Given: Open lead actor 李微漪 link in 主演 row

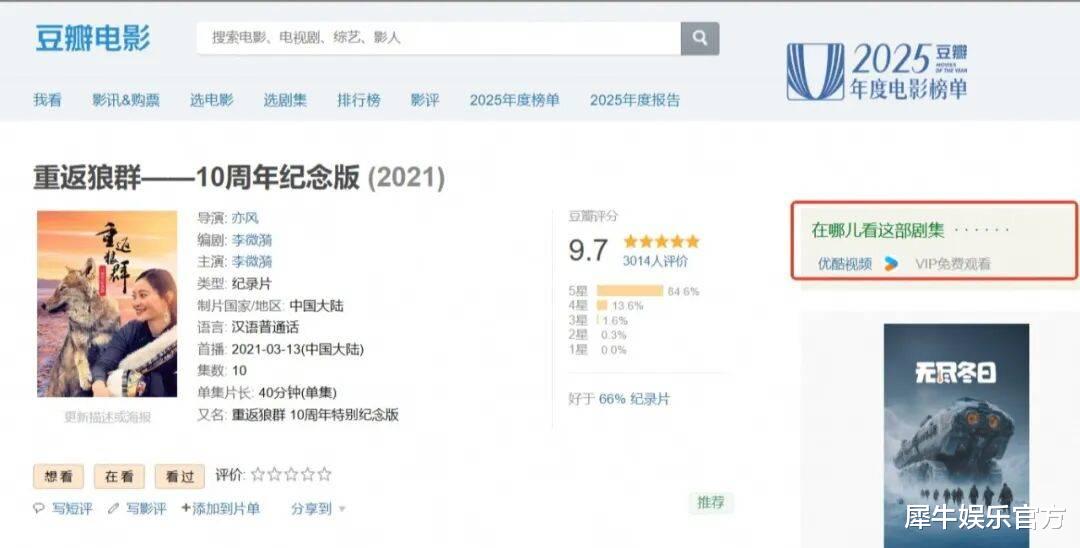Looking at the screenshot, I should pos(252,262).
